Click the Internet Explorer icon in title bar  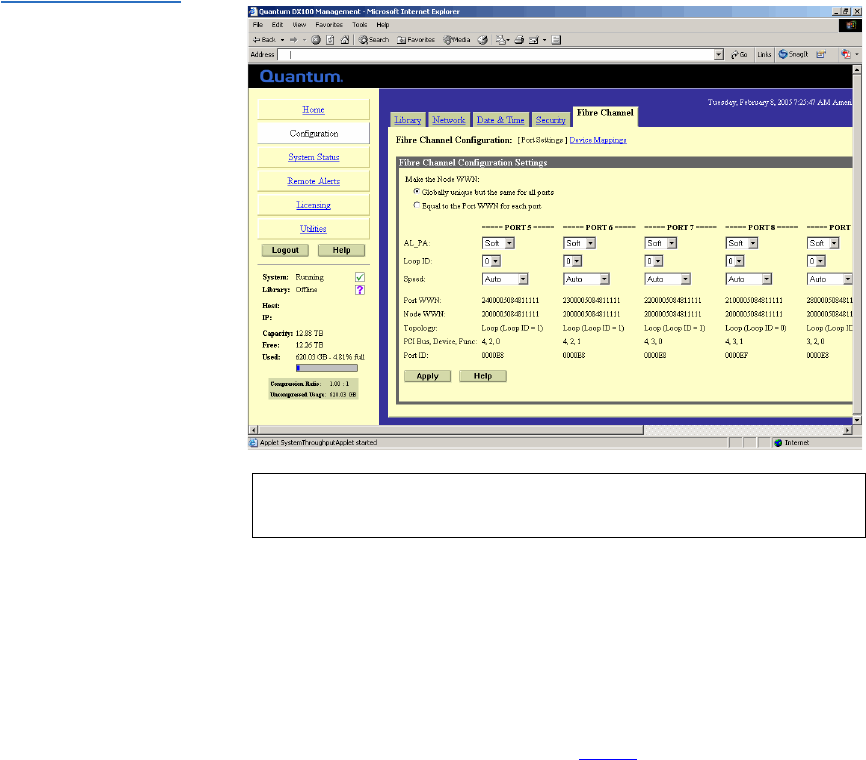(x=253, y=11)
